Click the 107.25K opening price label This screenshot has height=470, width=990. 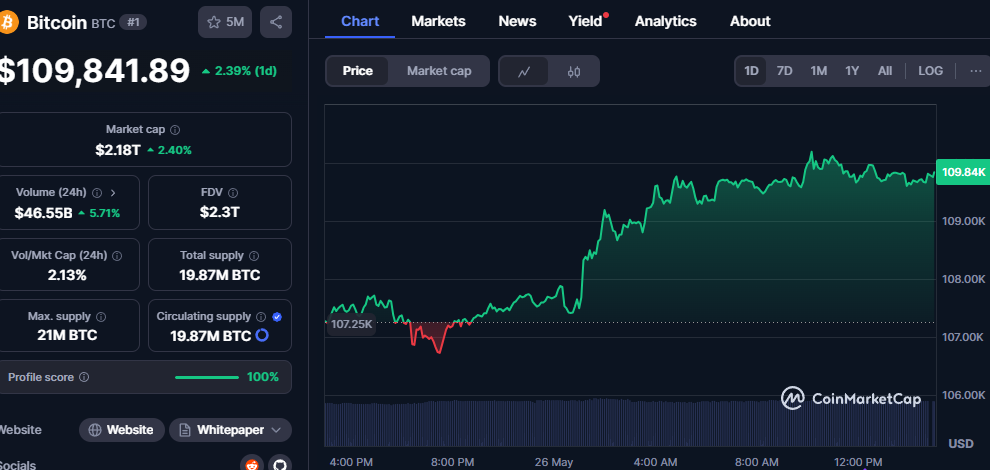tap(352, 325)
